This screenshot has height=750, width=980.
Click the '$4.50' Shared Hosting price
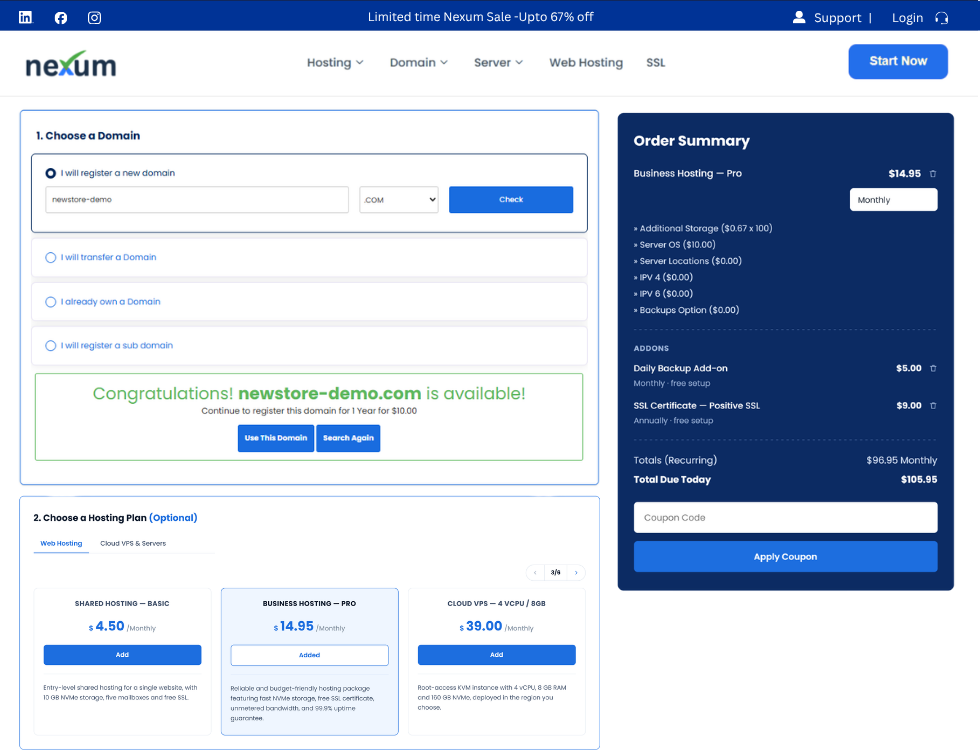[106, 626]
